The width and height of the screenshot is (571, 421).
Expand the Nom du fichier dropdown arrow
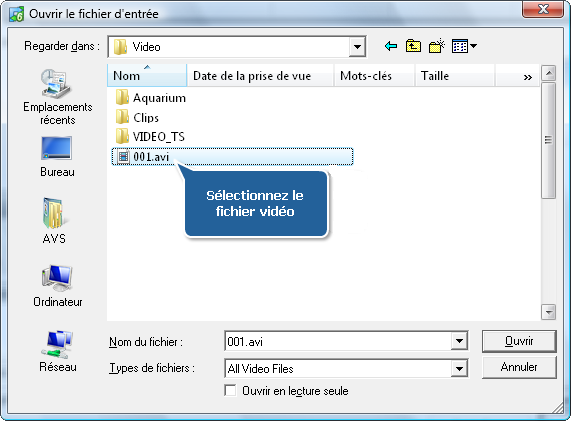459,341
